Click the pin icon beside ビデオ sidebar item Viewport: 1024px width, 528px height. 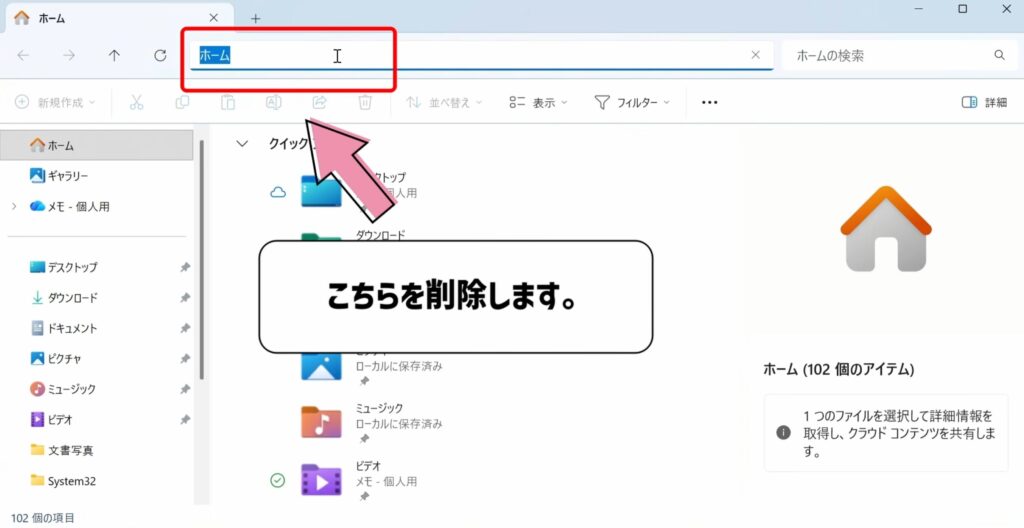pos(185,420)
